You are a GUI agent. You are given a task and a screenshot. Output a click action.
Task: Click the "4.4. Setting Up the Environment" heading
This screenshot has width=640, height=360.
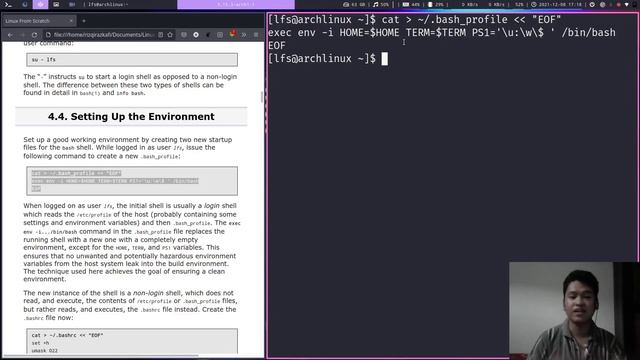pos(131,117)
